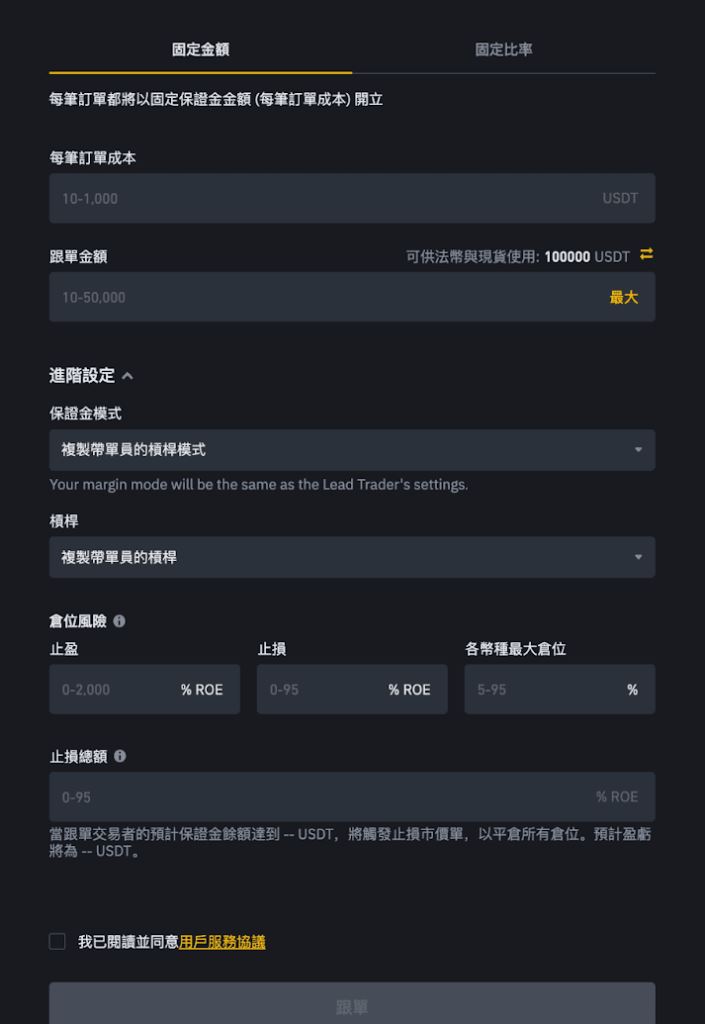The width and height of the screenshot is (705, 1024).
Task: Open the 槓桿 leverage dropdown
Action: tap(352, 557)
